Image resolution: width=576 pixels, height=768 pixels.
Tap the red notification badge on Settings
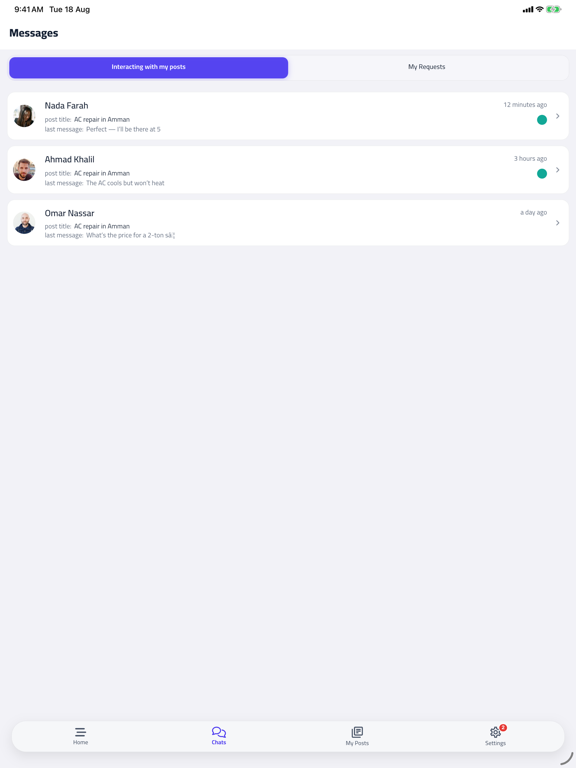click(x=503, y=727)
